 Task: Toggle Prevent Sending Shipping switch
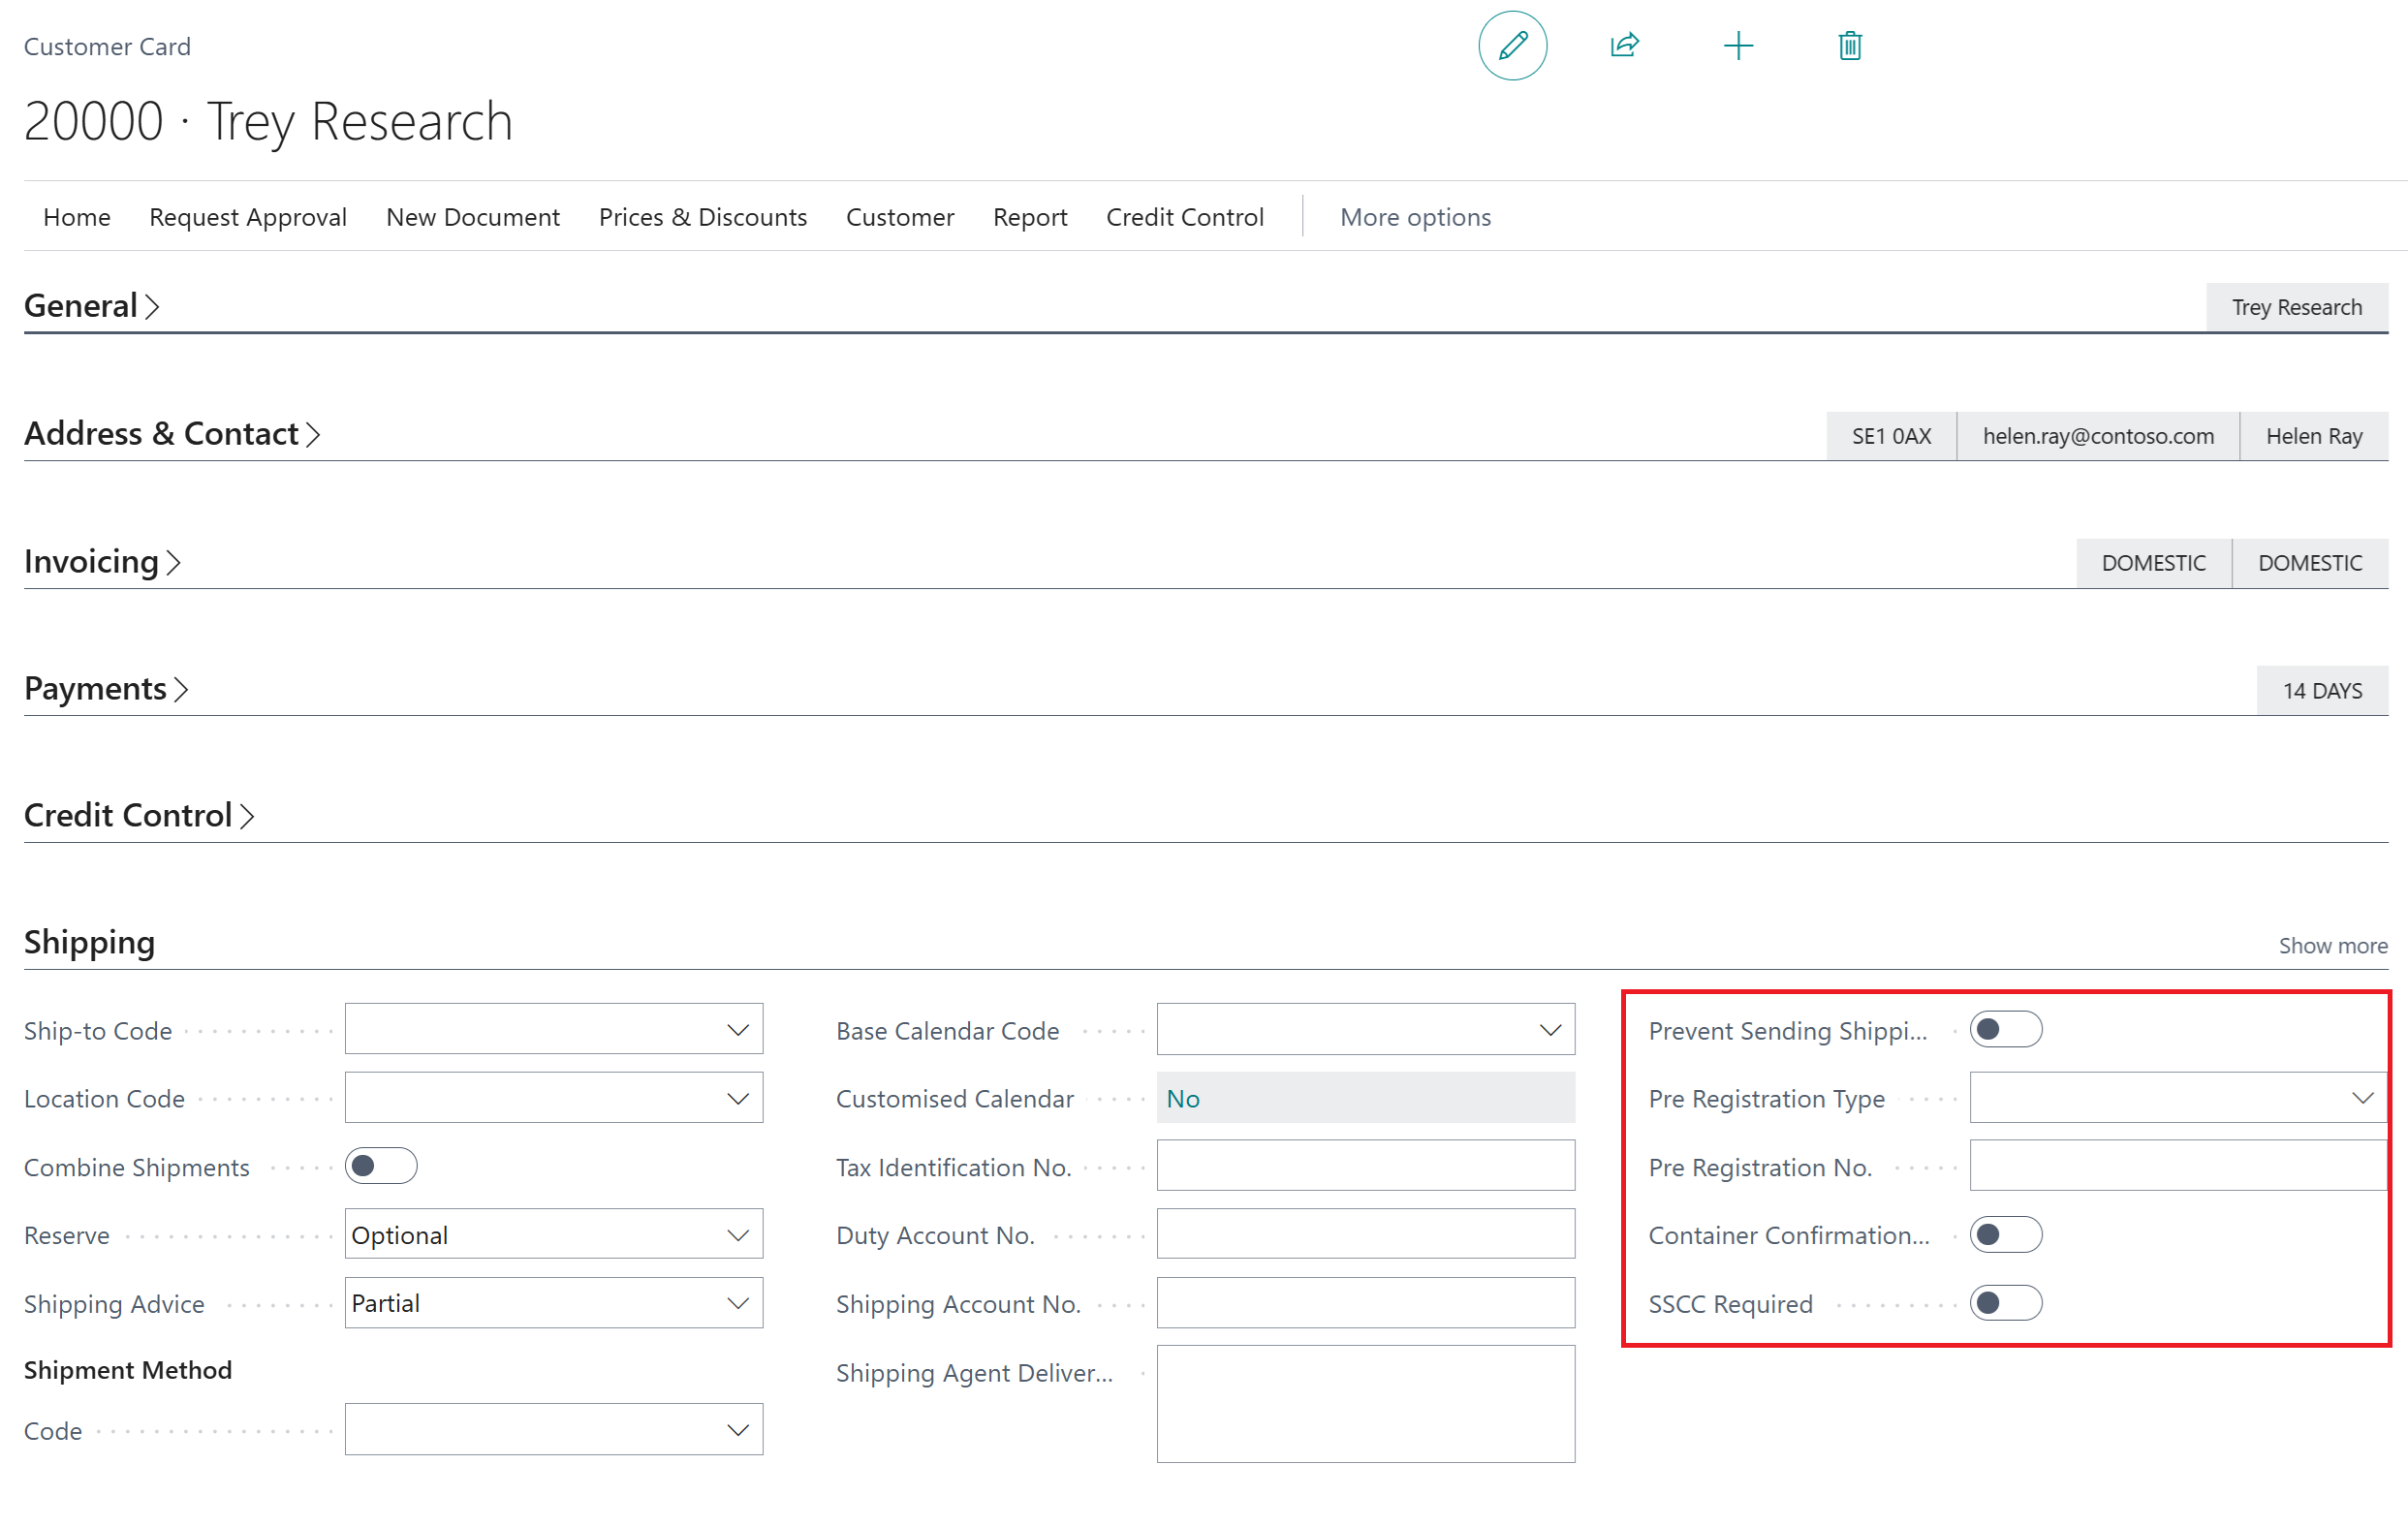(2005, 1030)
